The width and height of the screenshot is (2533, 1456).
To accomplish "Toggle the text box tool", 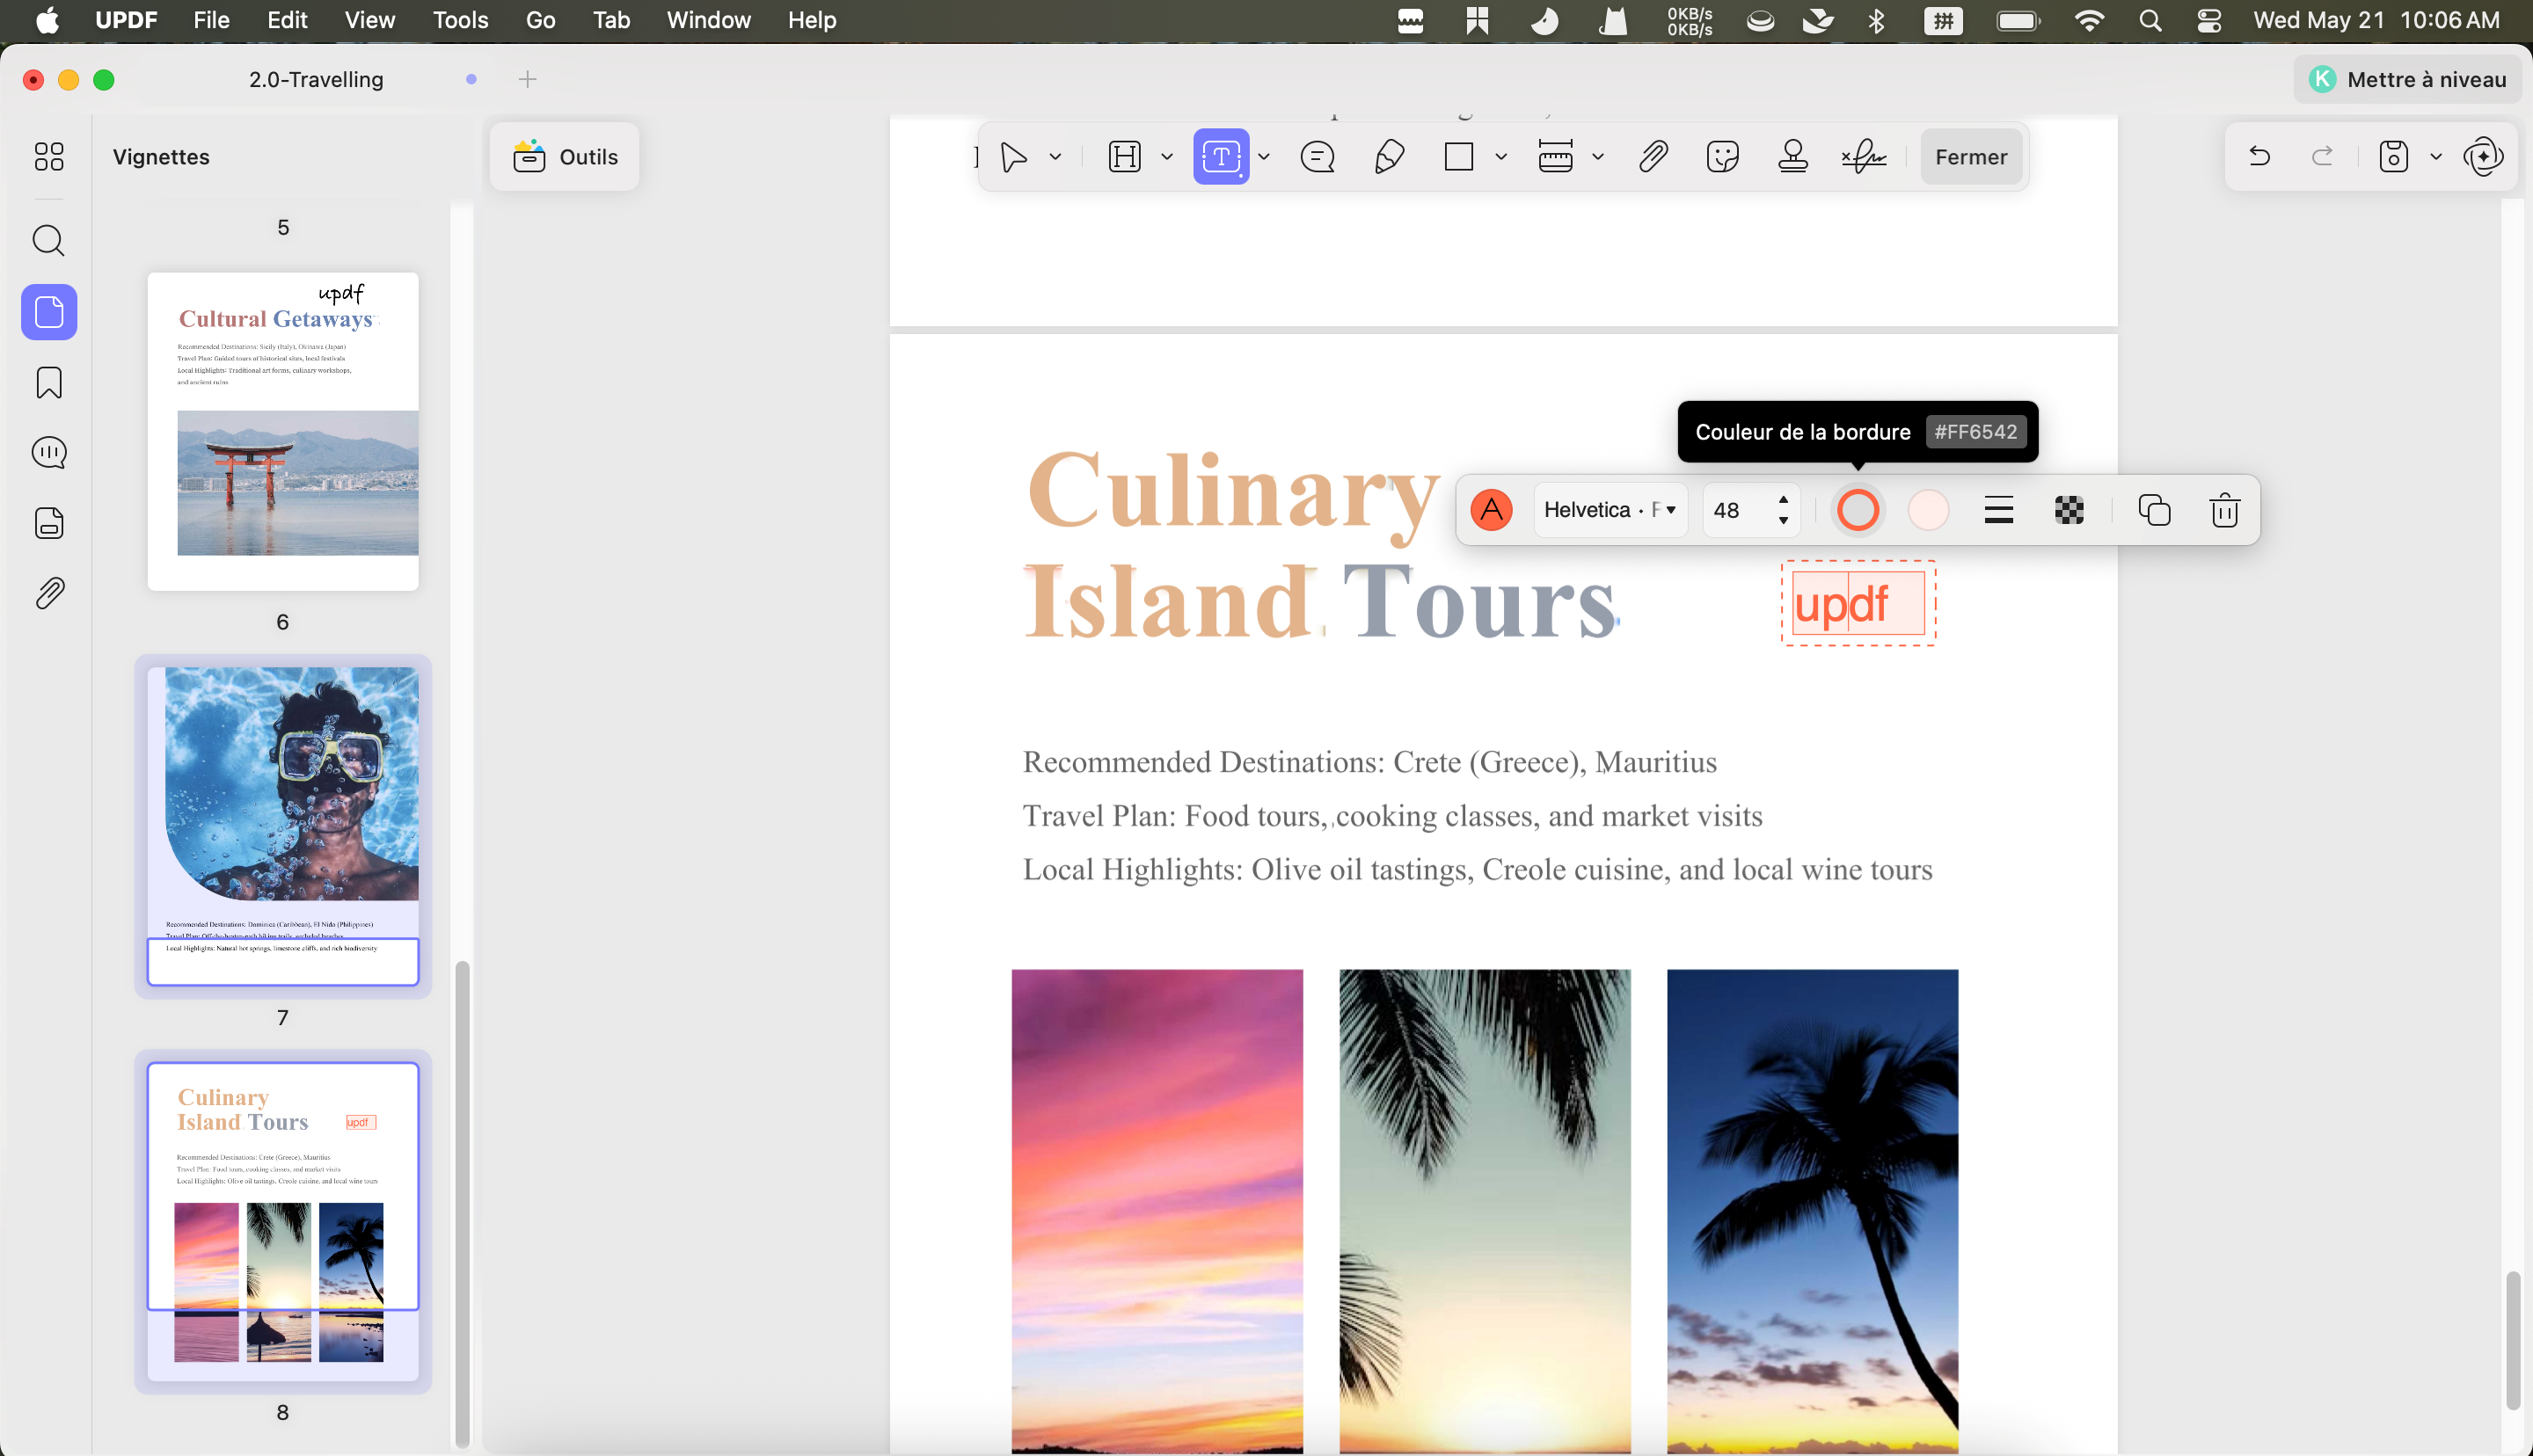I will coord(1221,157).
